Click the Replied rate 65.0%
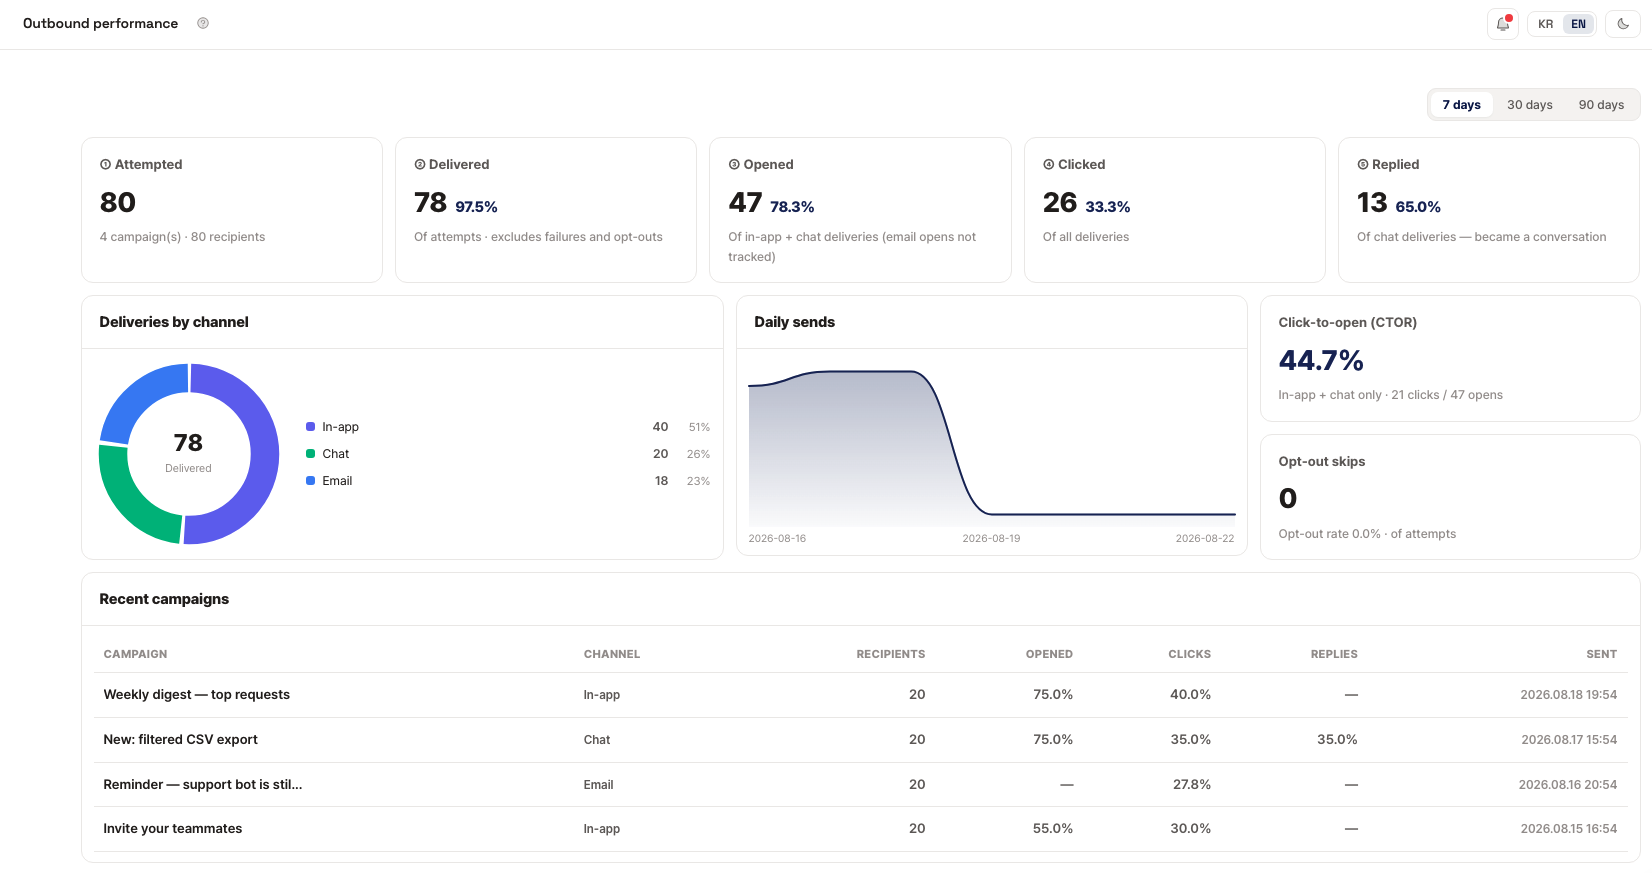The width and height of the screenshot is (1652, 873). click(1418, 207)
